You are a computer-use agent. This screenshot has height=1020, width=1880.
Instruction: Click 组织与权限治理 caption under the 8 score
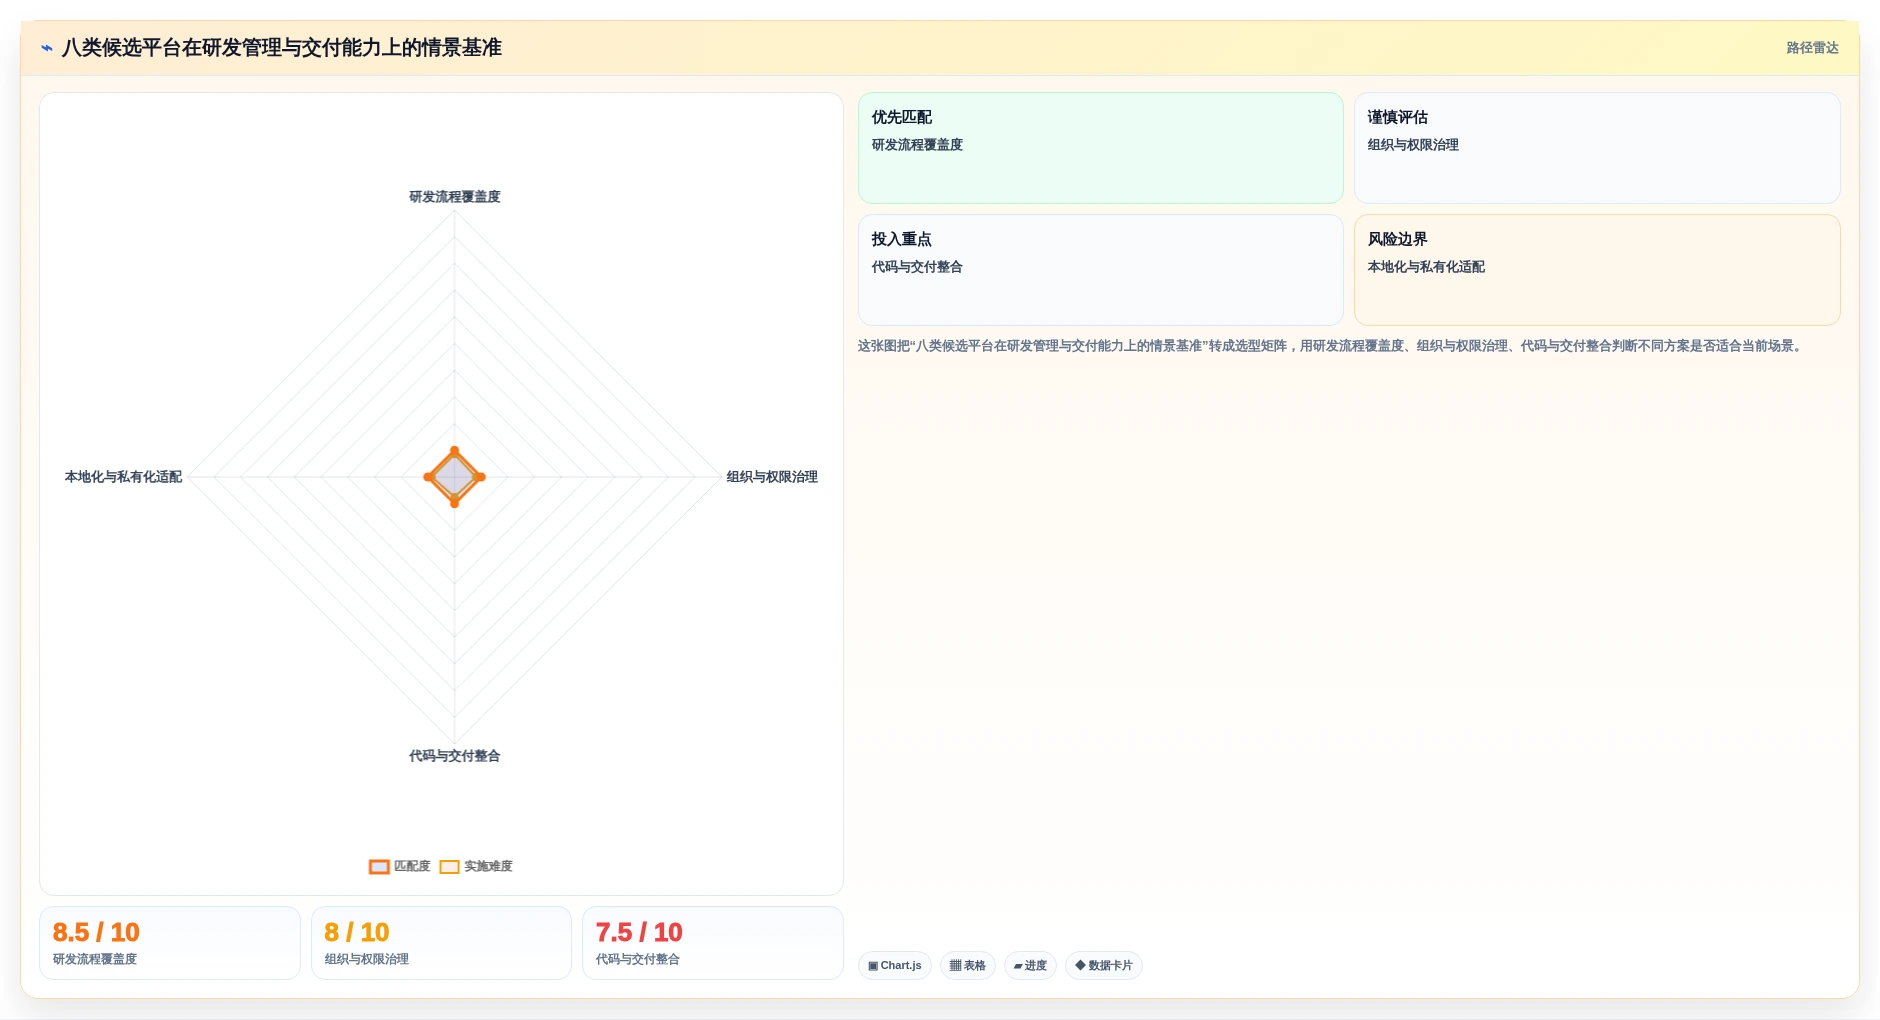[366, 959]
